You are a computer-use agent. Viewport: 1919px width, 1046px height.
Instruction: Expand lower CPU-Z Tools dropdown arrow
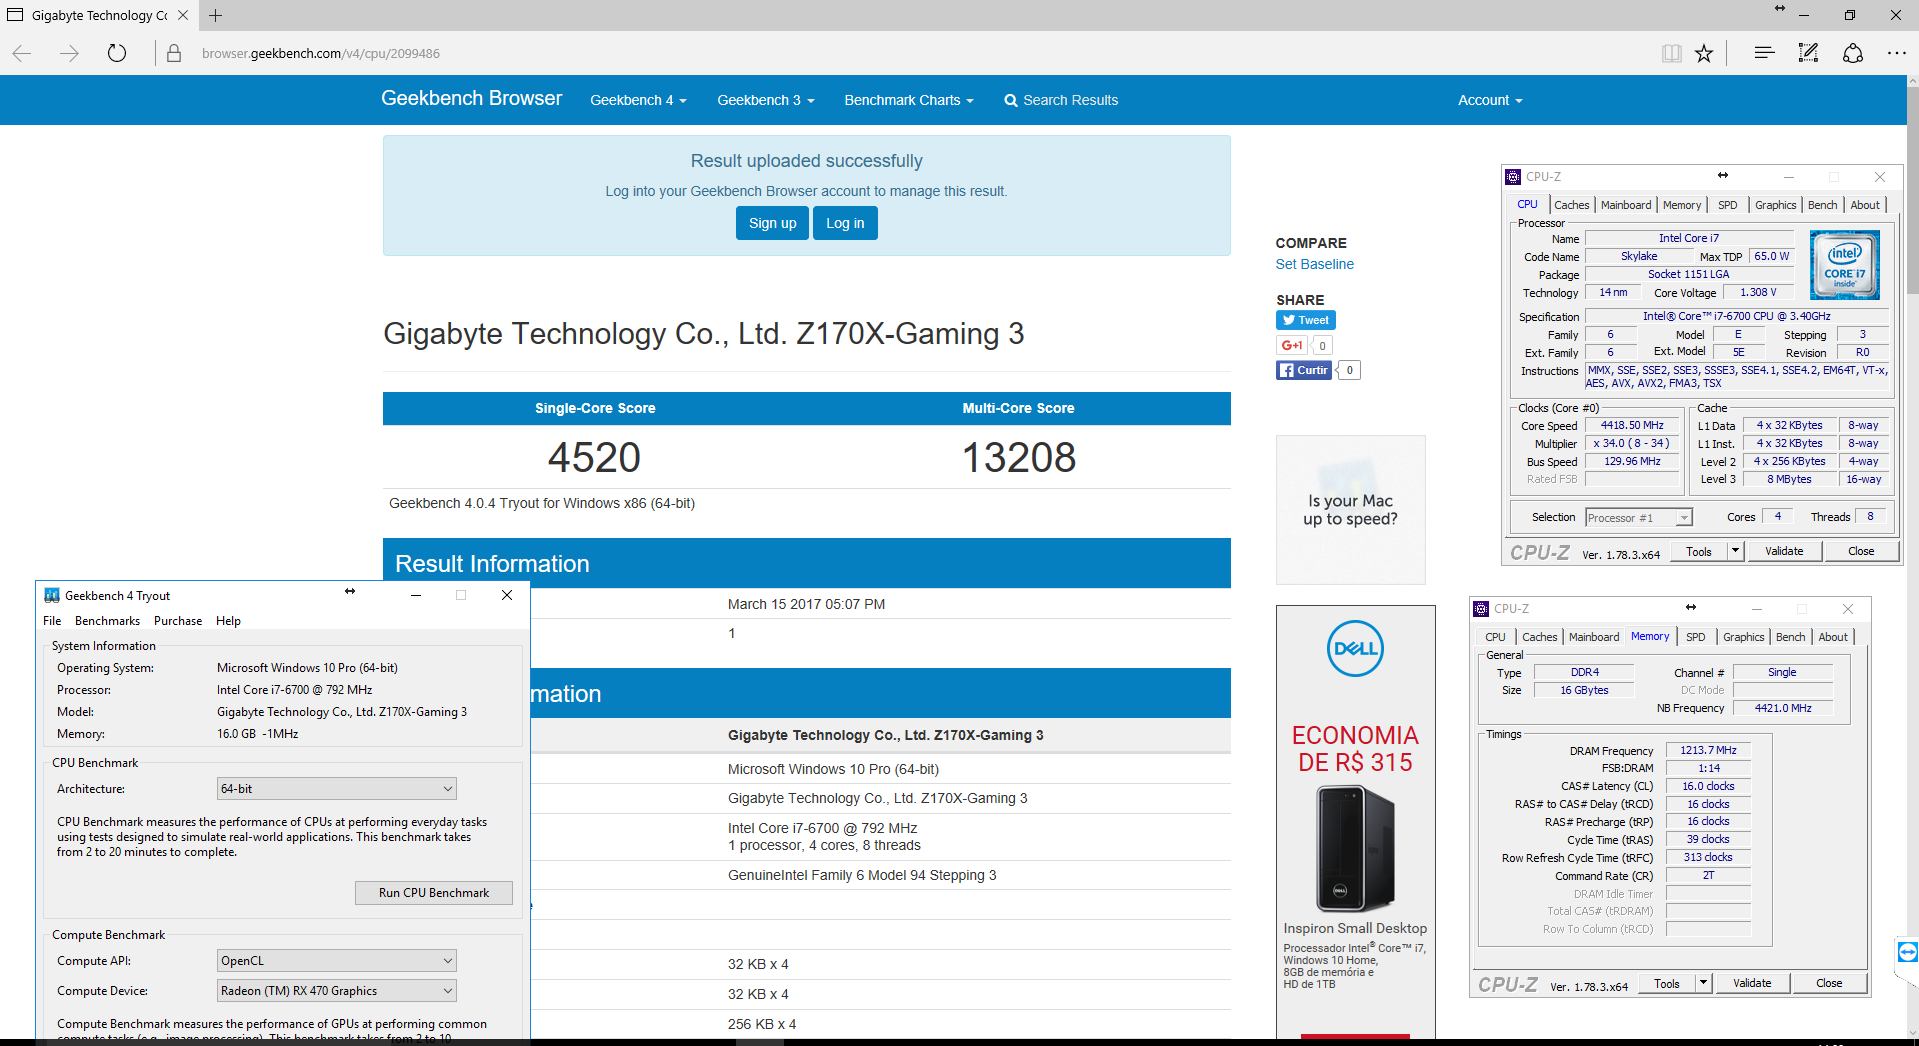(1704, 983)
